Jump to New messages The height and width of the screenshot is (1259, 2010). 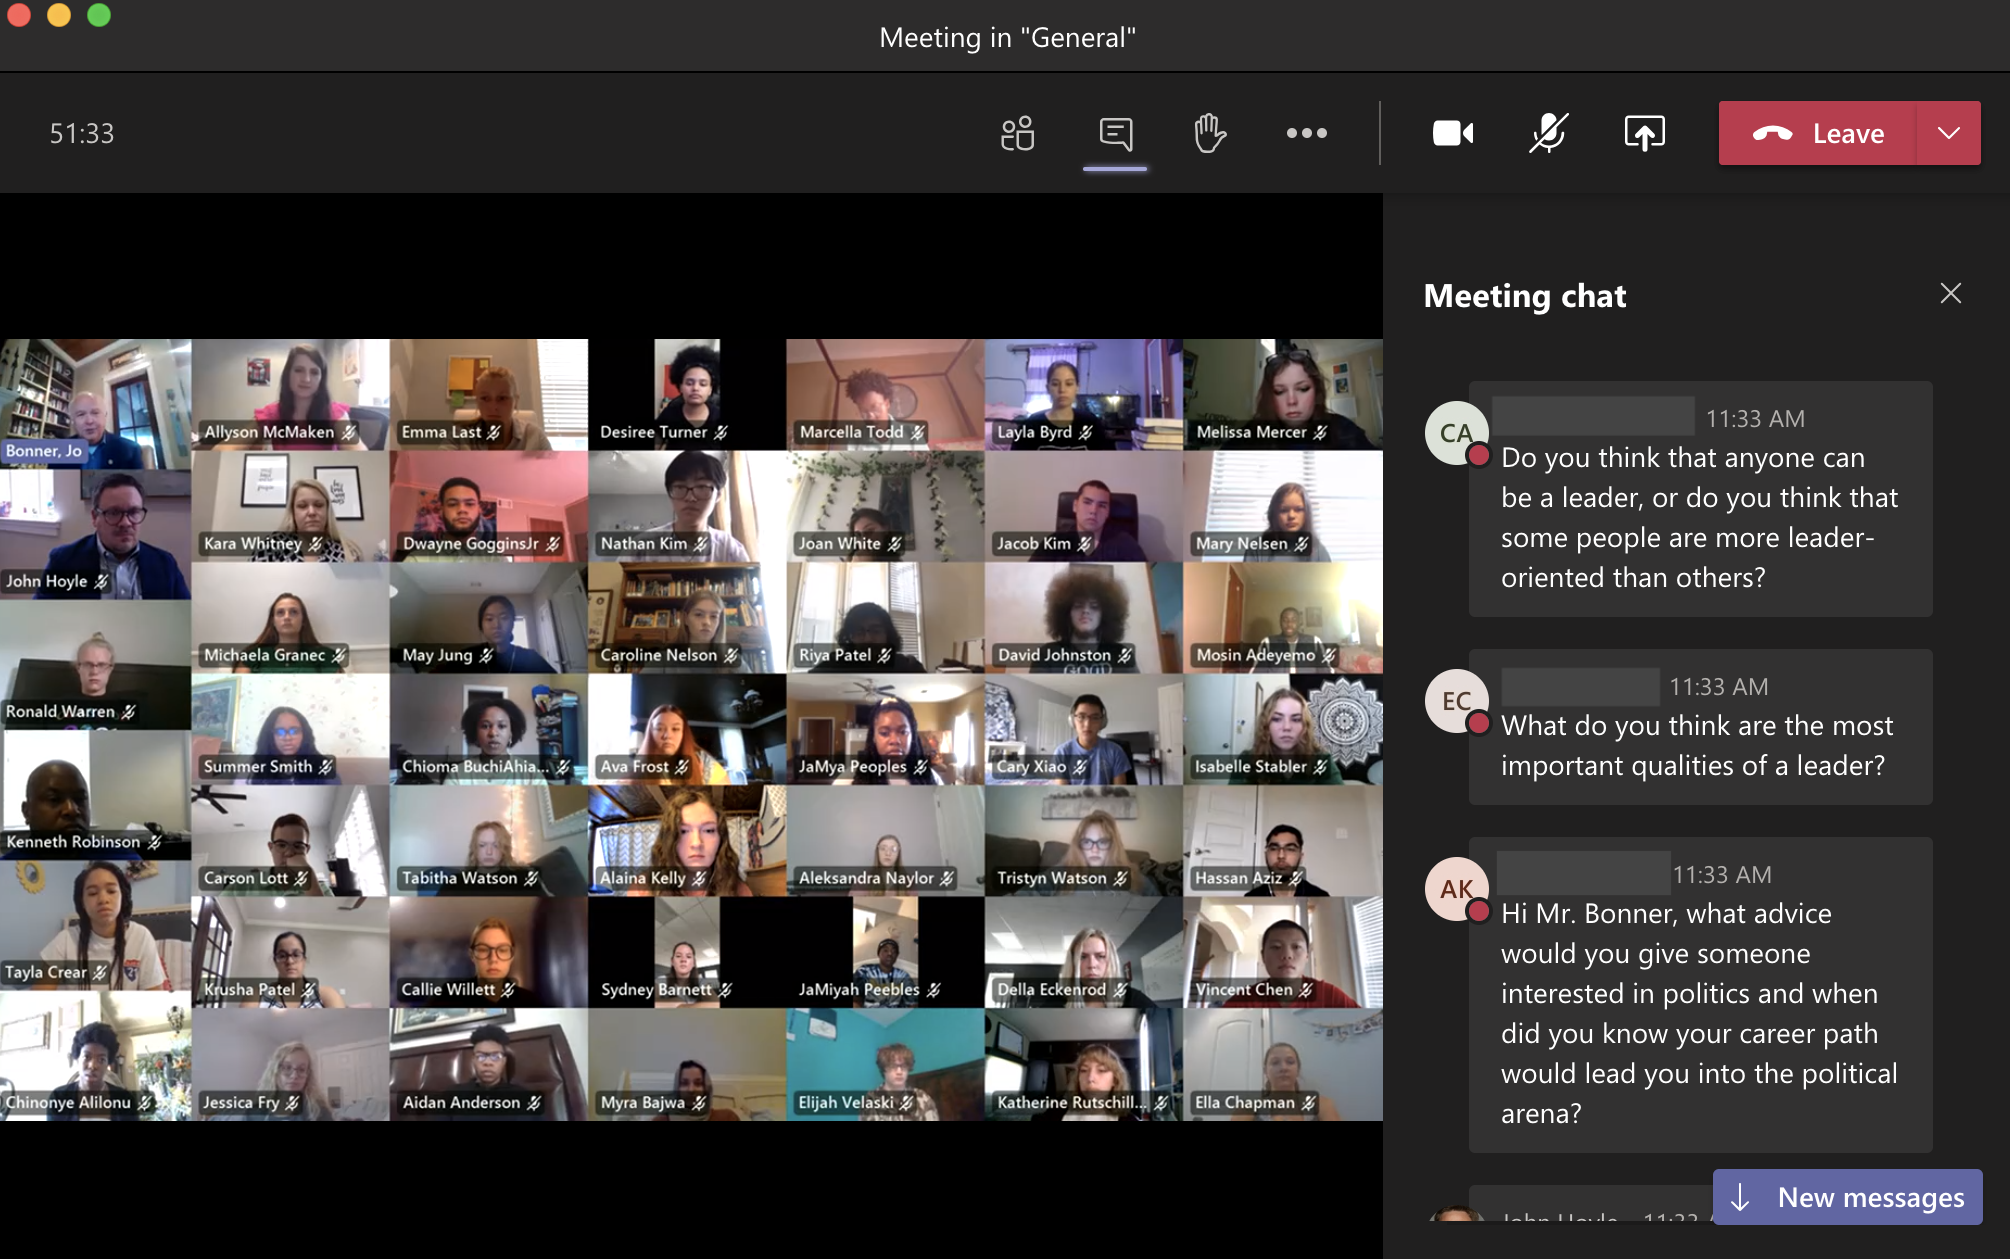click(x=1847, y=1197)
